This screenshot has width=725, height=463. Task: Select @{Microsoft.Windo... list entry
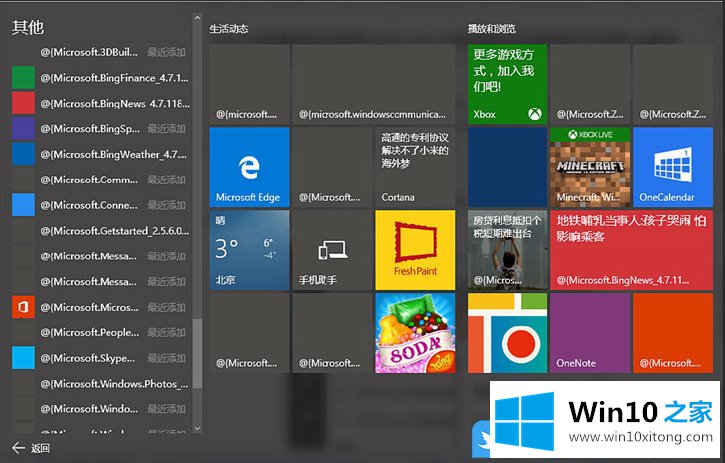(100, 409)
